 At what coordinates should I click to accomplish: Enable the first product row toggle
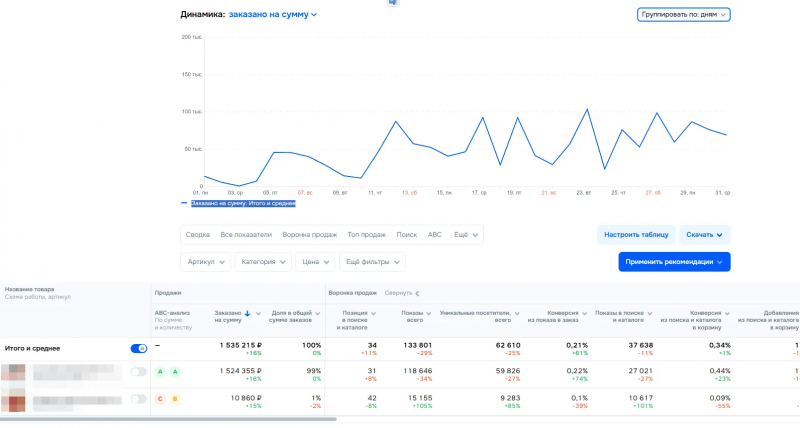click(138, 372)
